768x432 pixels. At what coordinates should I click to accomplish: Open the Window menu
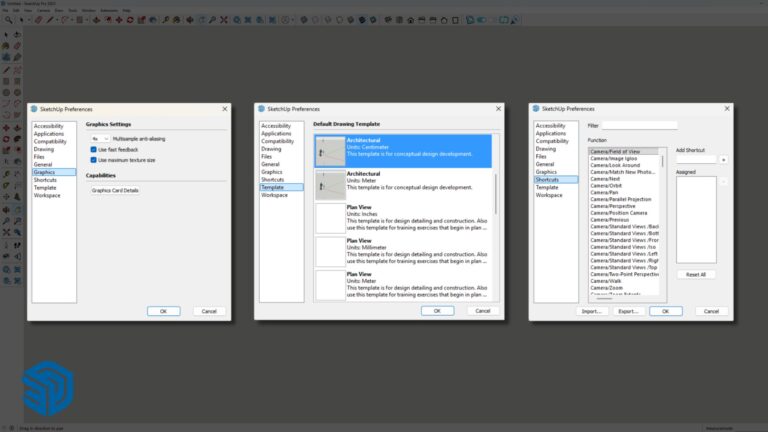point(89,10)
